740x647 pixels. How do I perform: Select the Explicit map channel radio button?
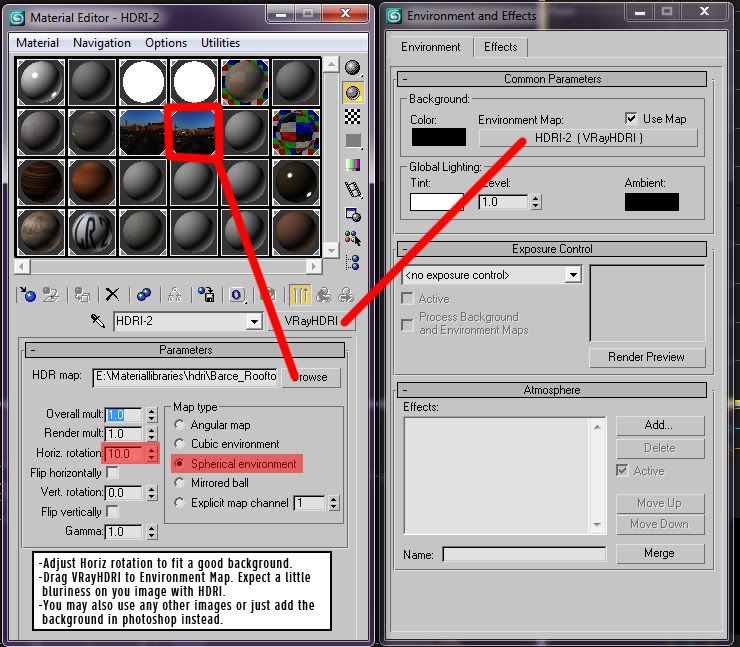click(179, 502)
